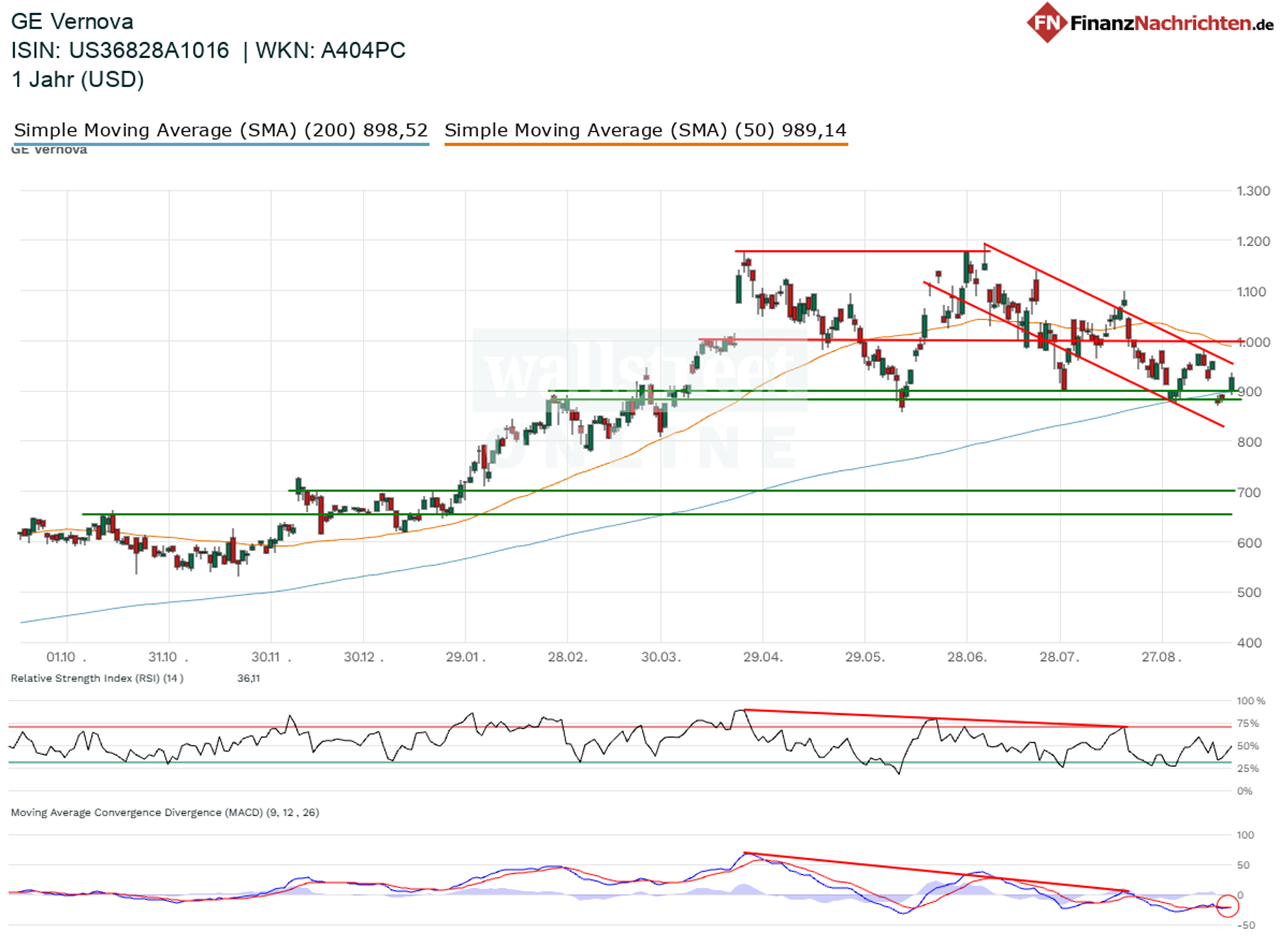Click the RSI 25% scale label
1280x940 pixels.
coord(1250,769)
